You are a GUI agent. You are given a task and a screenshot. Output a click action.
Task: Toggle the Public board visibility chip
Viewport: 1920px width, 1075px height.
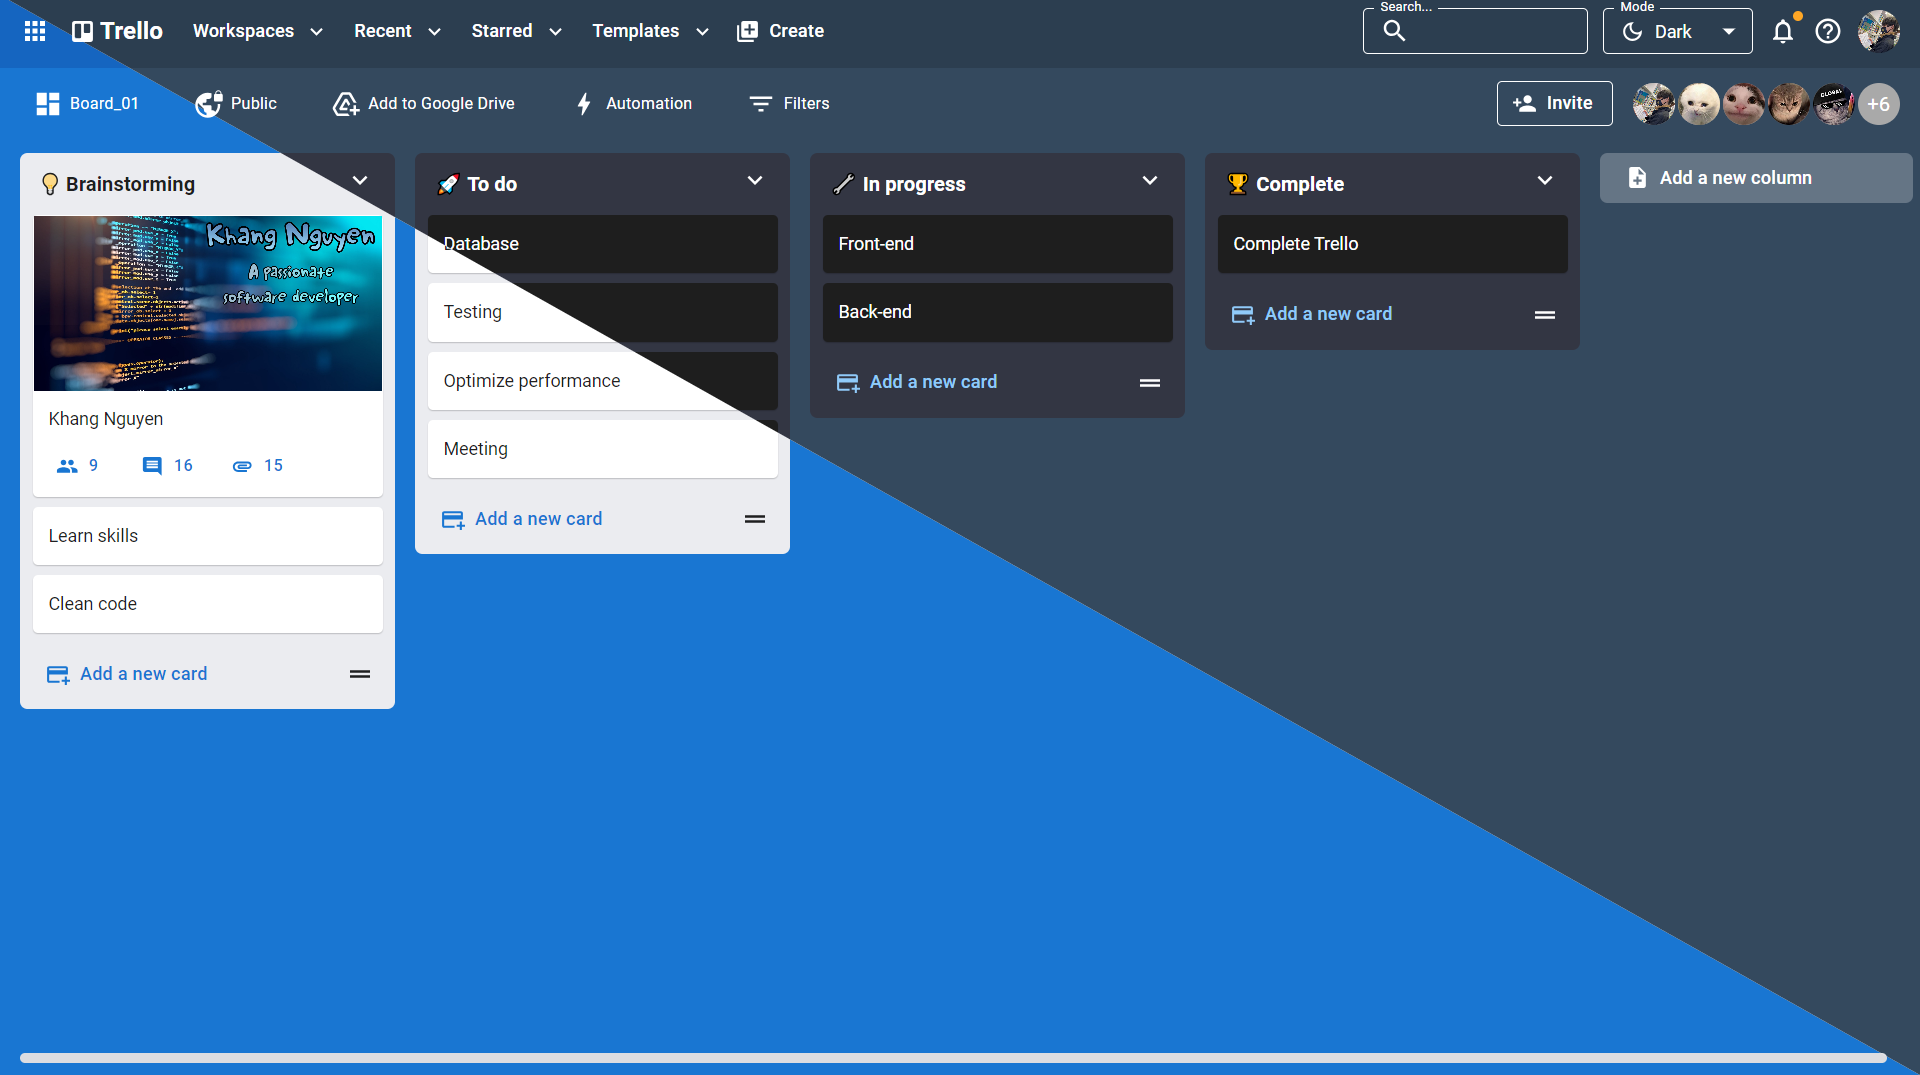[x=236, y=104]
